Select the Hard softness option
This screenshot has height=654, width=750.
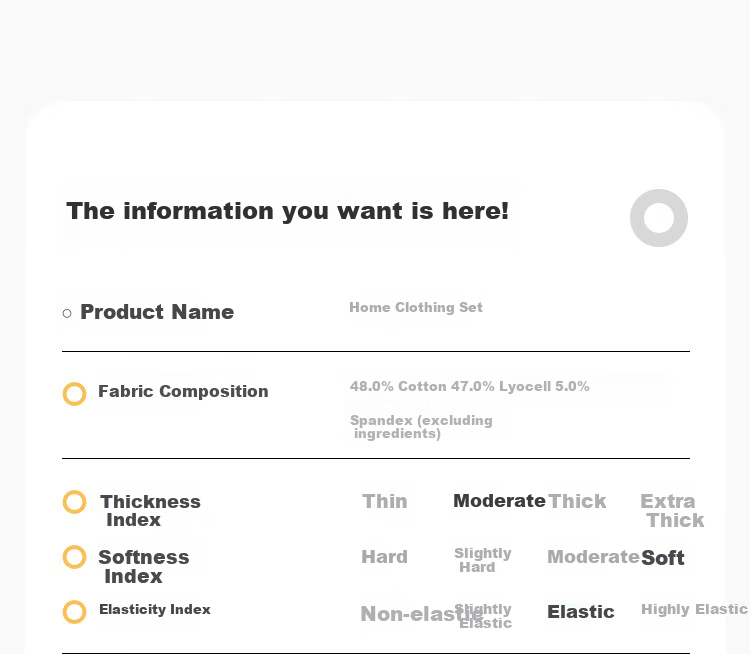pos(385,557)
